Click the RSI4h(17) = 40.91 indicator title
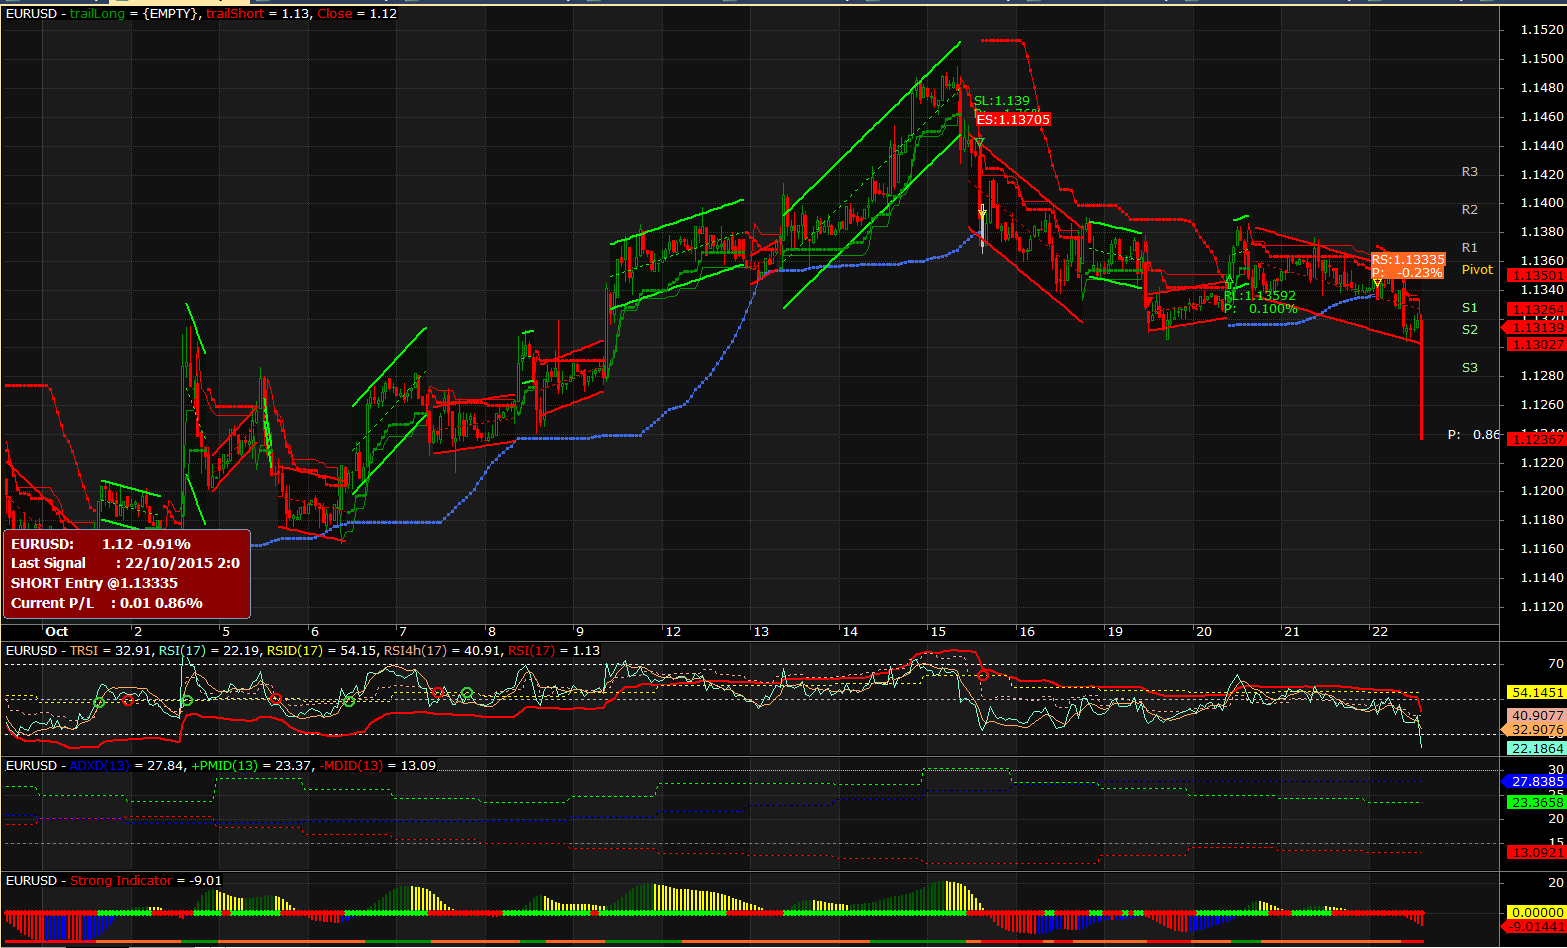The image size is (1567, 948). [x=442, y=651]
